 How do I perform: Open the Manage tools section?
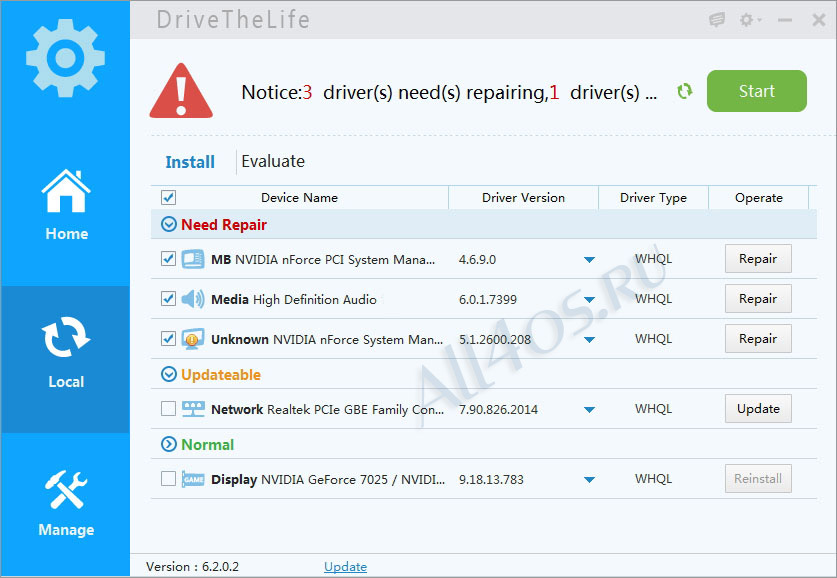coord(66,503)
